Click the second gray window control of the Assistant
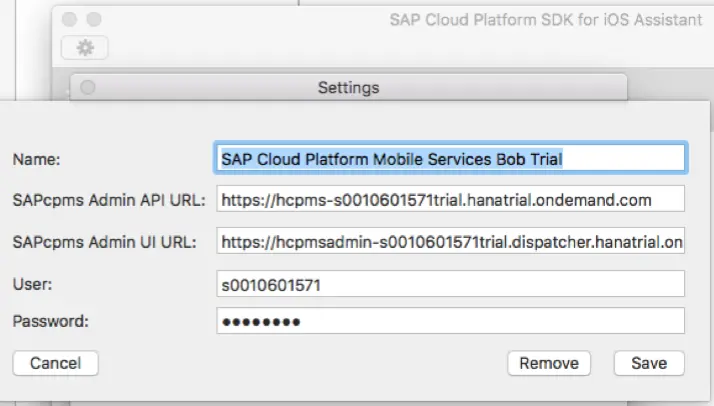714x406 pixels. (94, 20)
